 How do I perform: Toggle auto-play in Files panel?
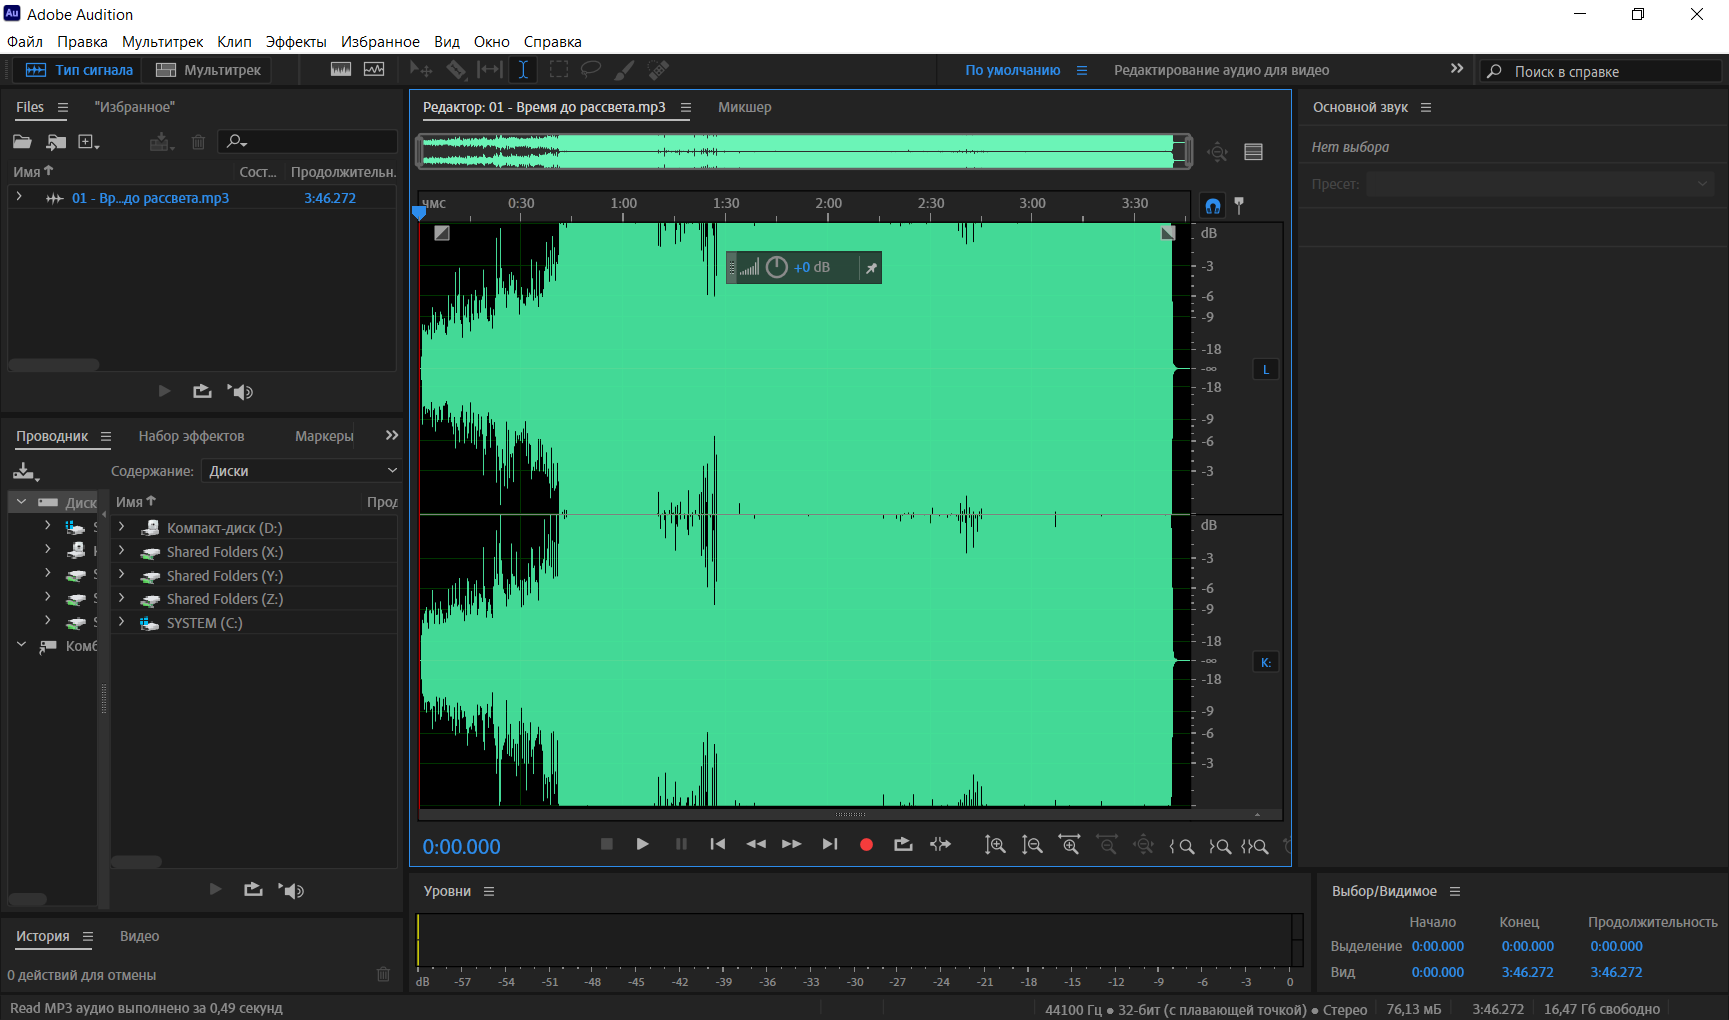click(x=240, y=392)
